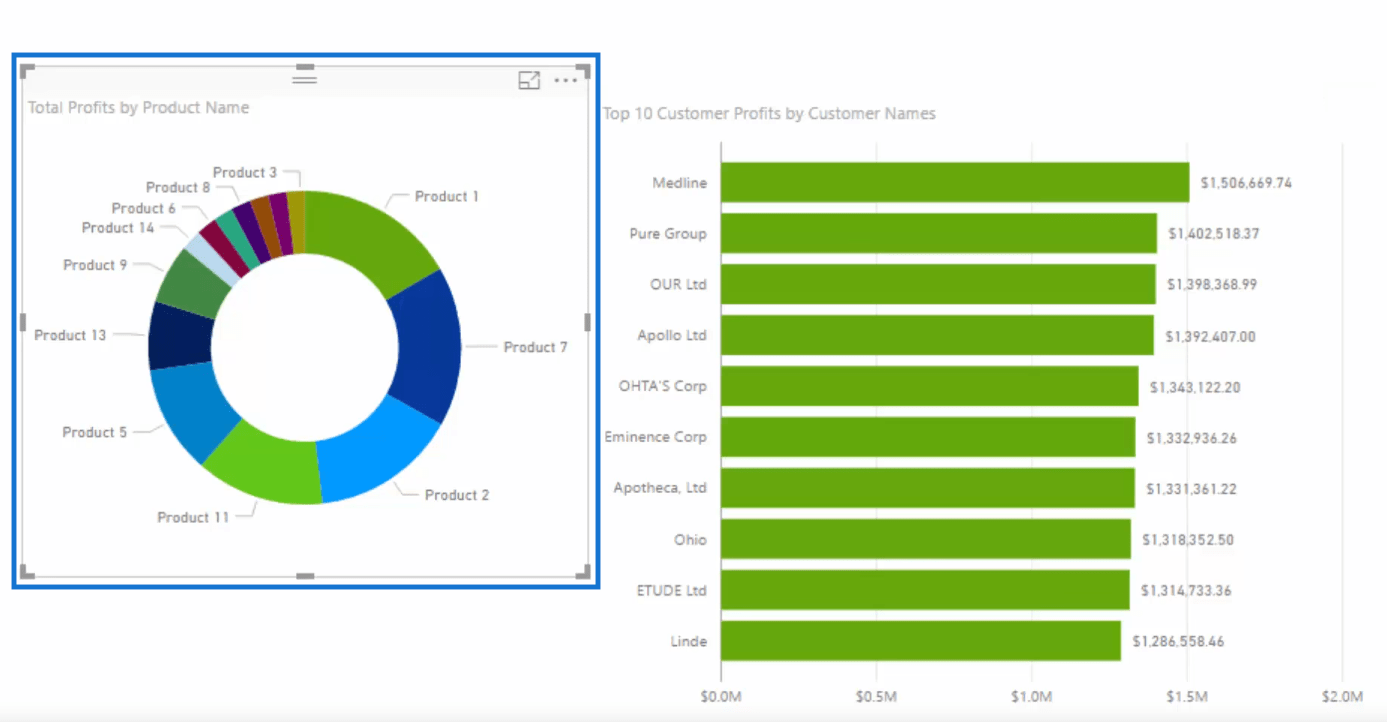
Task: Click the $1,286,558.46 value label
Action: (1178, 641)
